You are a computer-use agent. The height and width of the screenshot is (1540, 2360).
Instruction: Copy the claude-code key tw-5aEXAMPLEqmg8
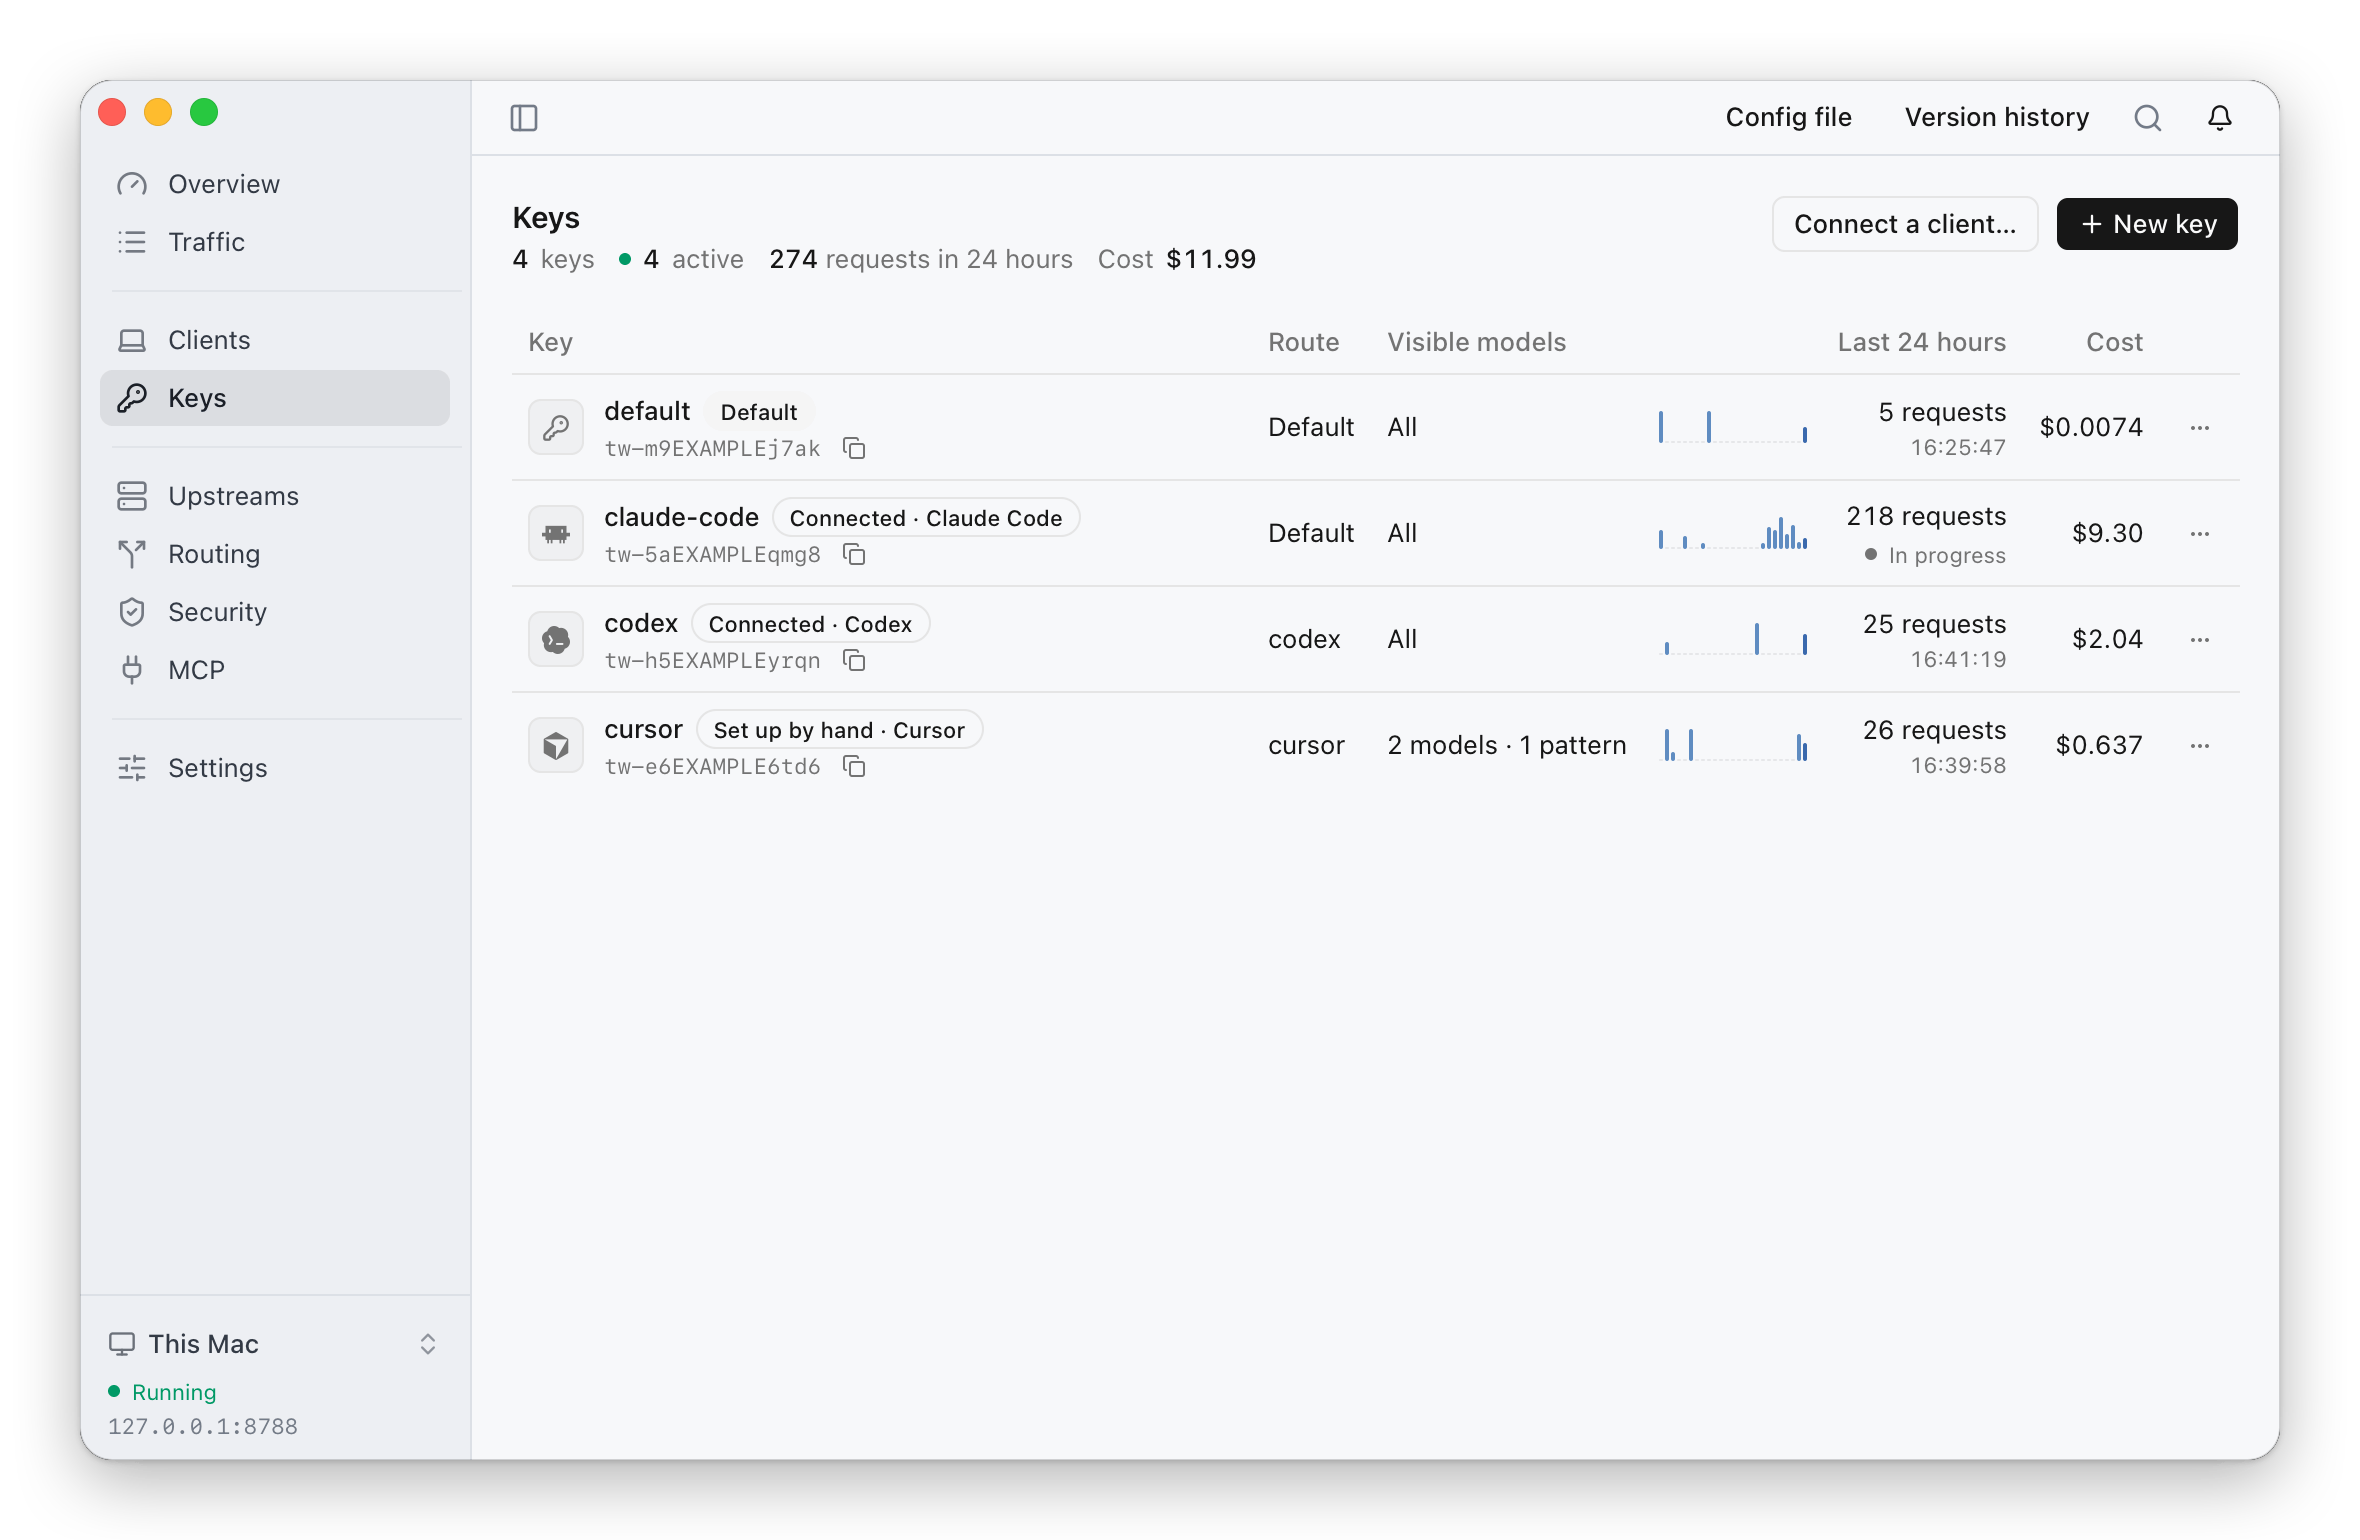click(x=854, y=554)
